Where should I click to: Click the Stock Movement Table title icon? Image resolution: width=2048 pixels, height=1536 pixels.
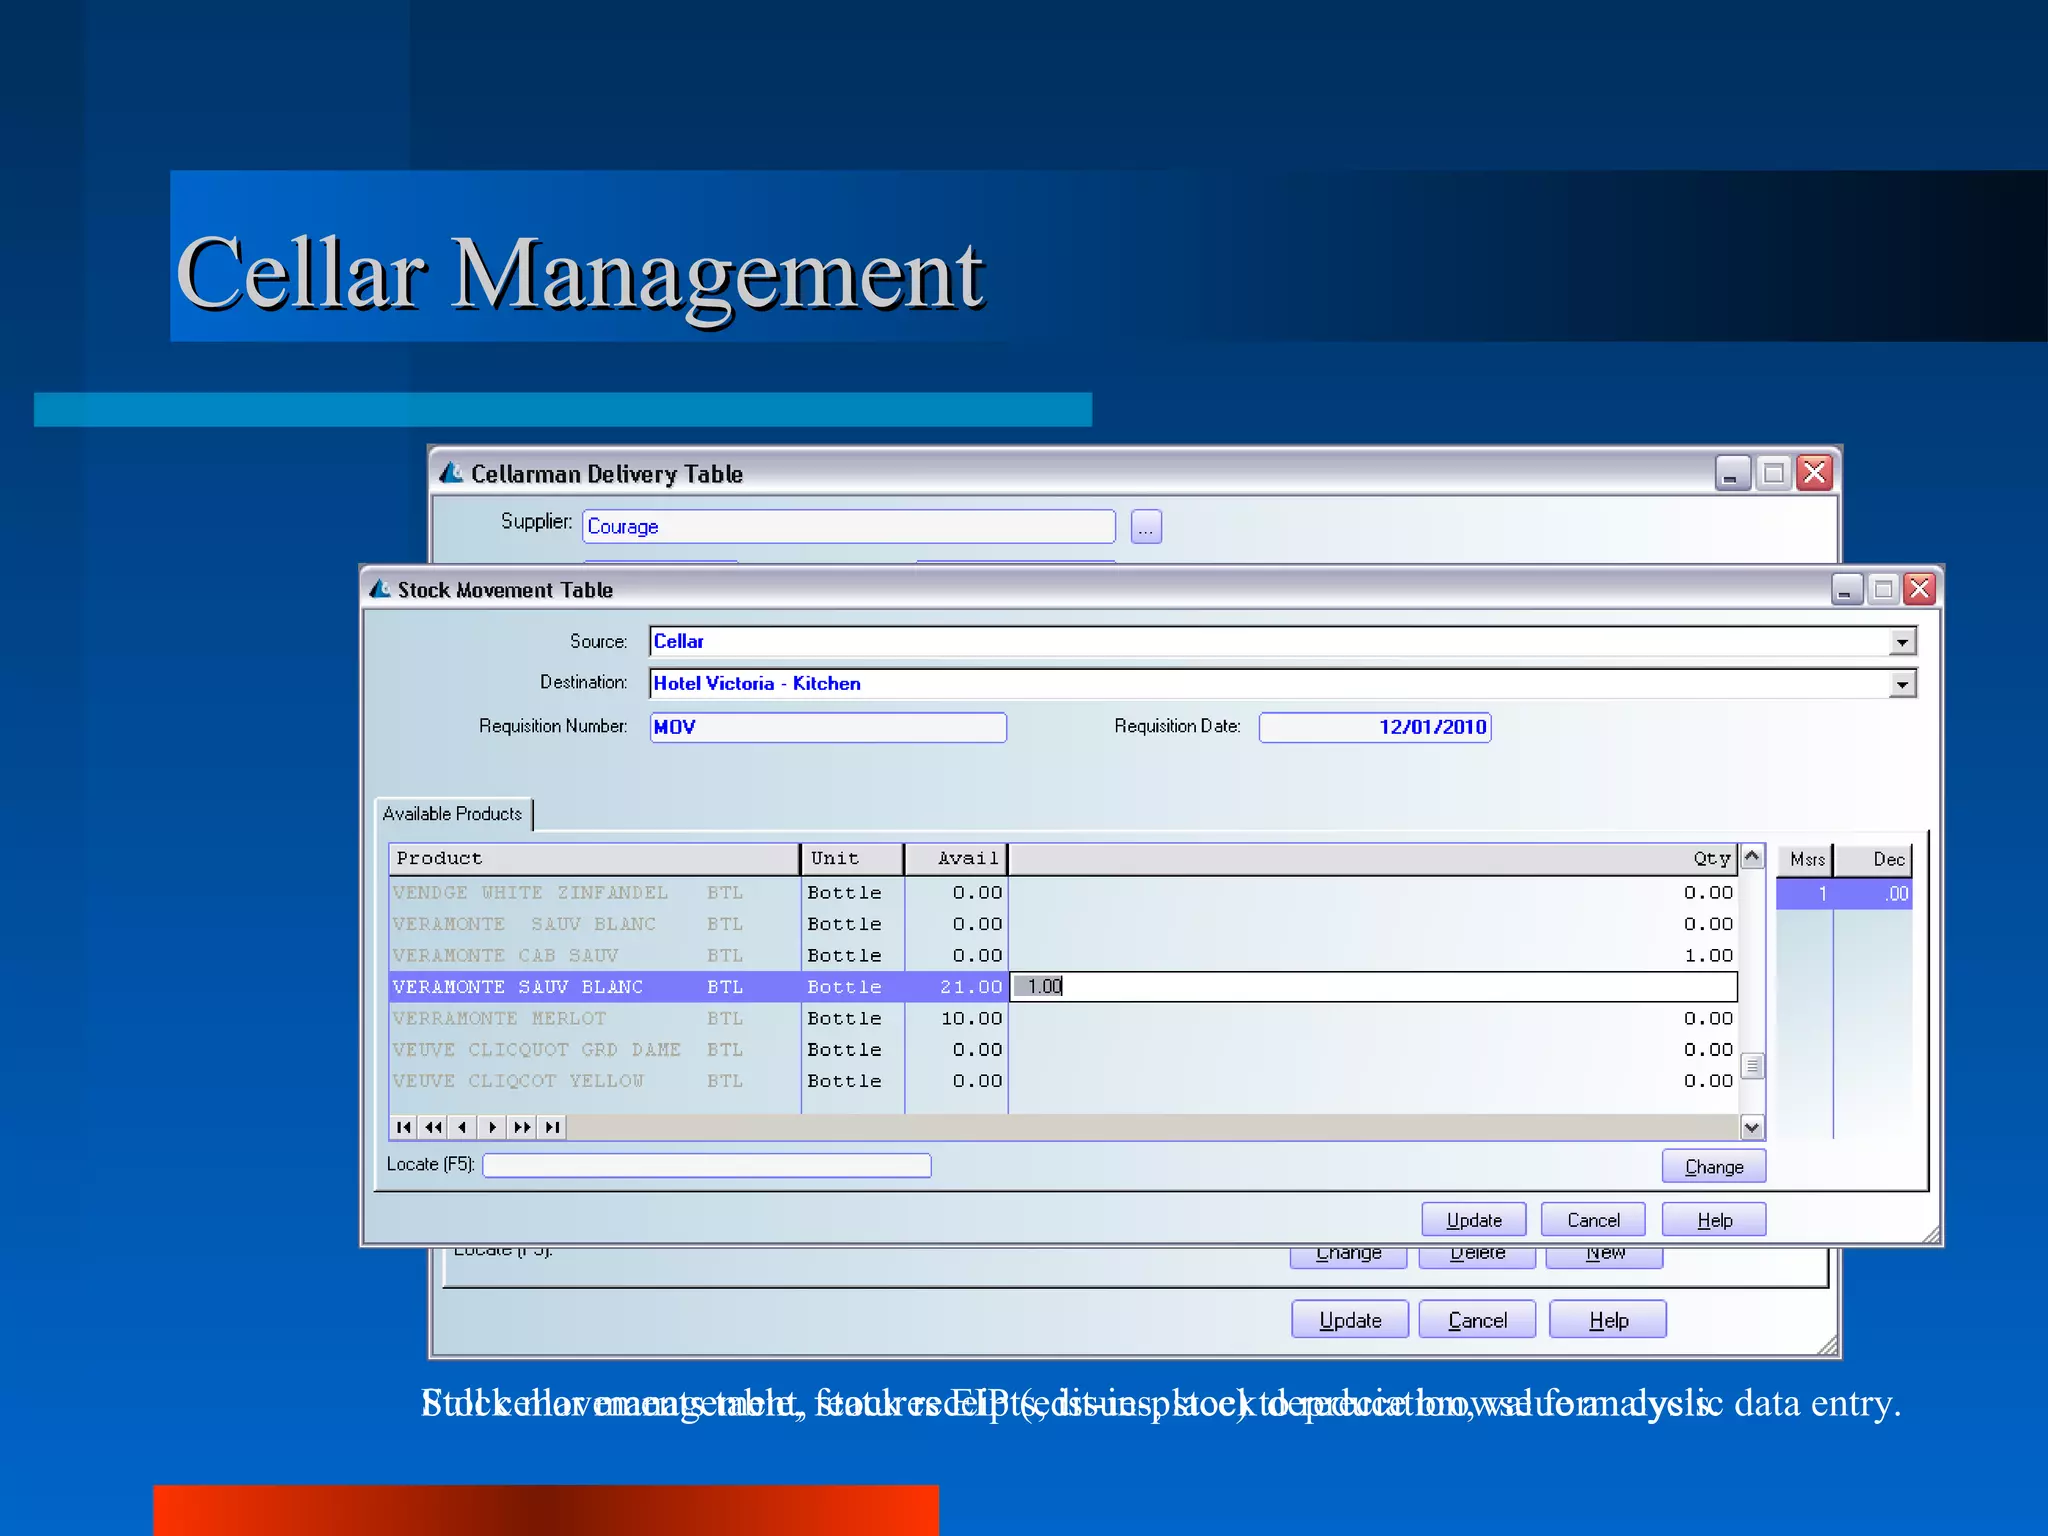[380, 589]
